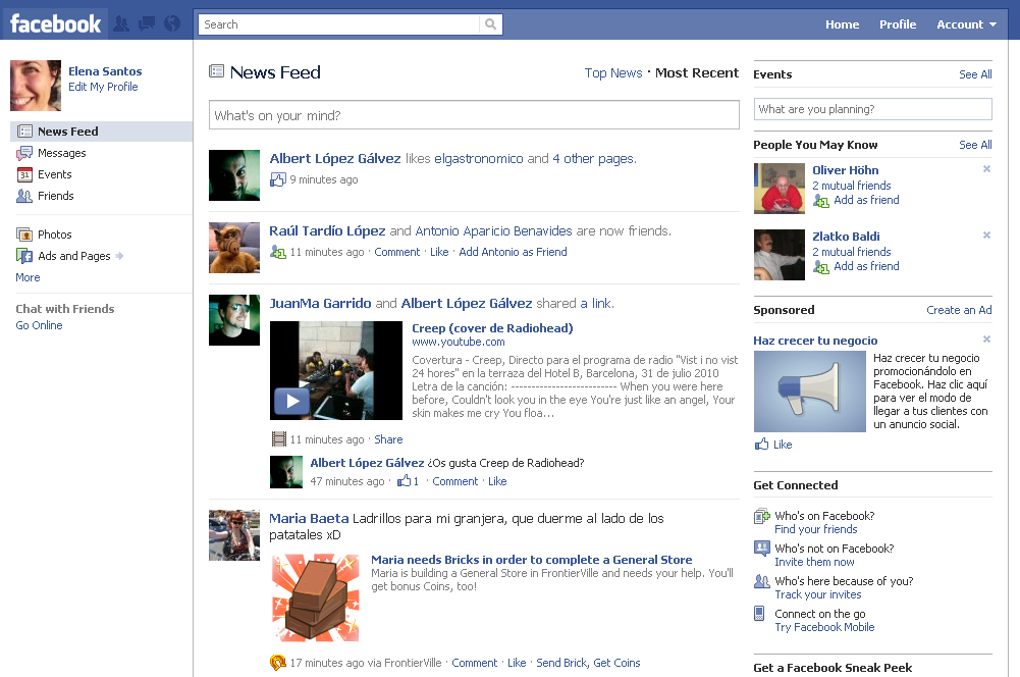Click Send Brick, Get Coins link

[x=588, y=663]
